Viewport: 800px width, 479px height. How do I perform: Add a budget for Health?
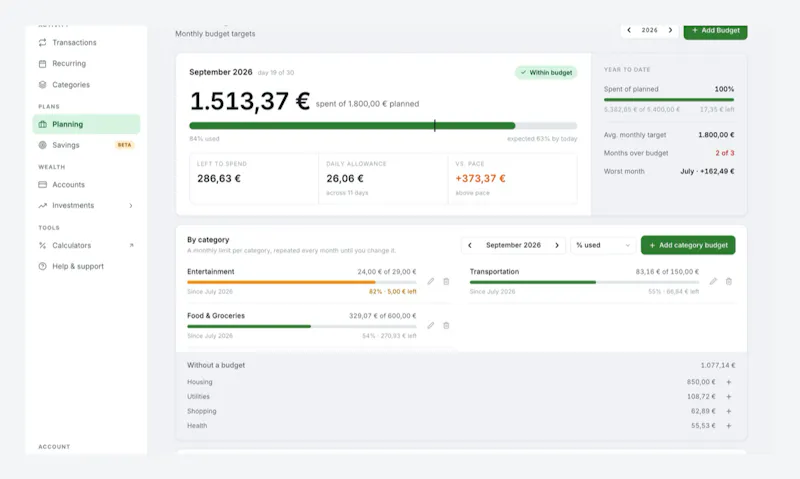pos(729,425)
